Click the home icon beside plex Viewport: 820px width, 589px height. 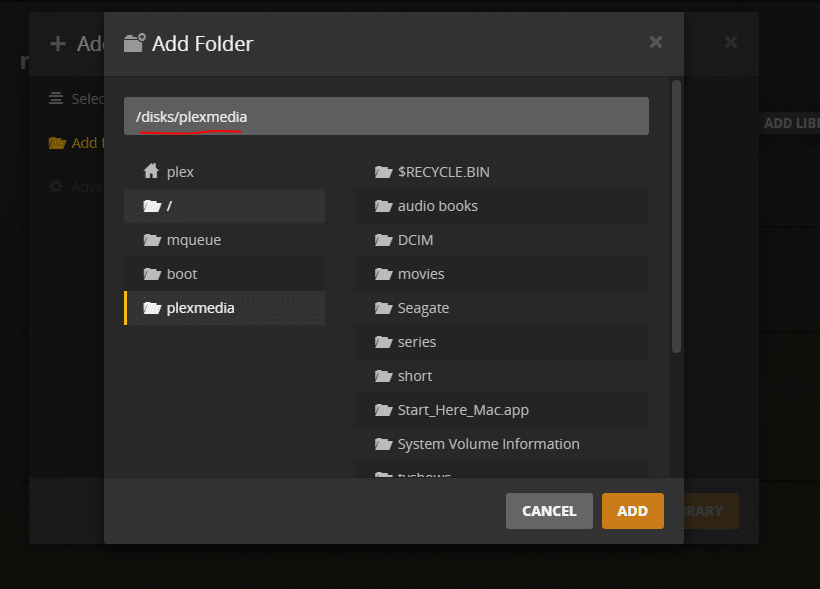point(151,171)
